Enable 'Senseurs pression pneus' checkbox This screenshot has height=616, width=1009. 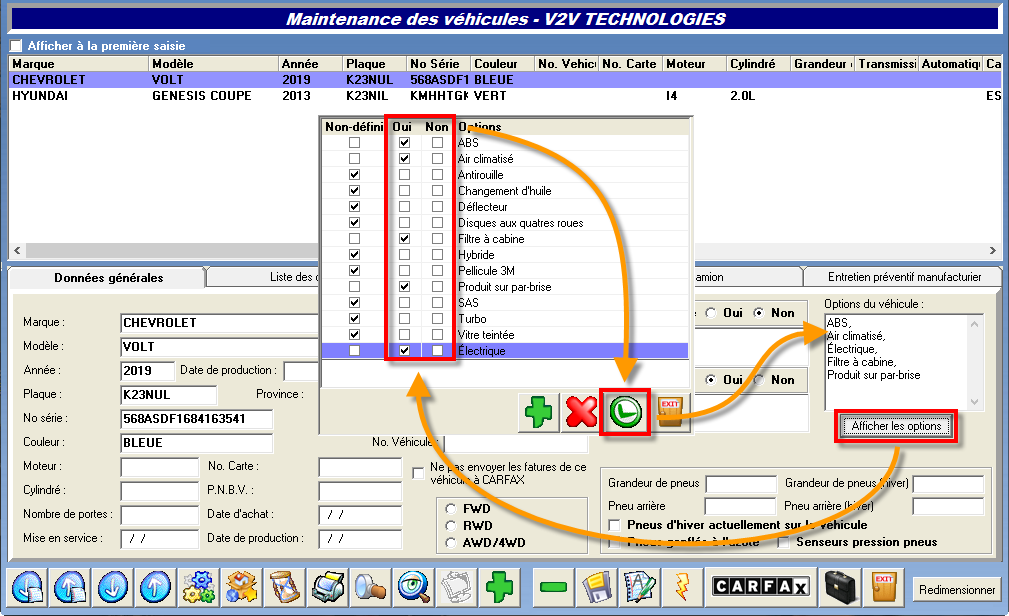783,542
